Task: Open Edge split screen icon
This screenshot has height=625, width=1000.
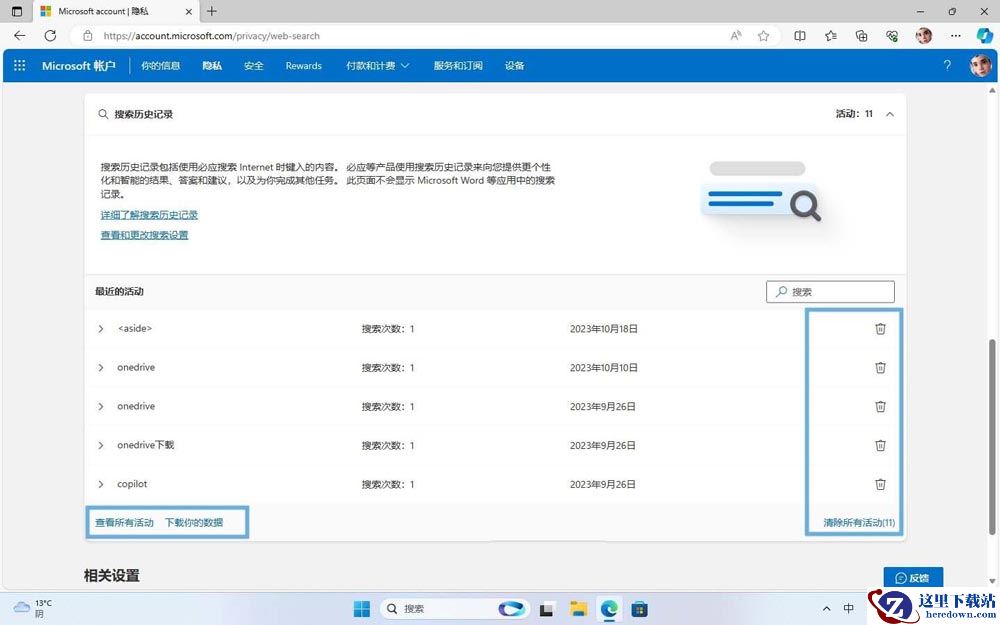Action: 800,36
